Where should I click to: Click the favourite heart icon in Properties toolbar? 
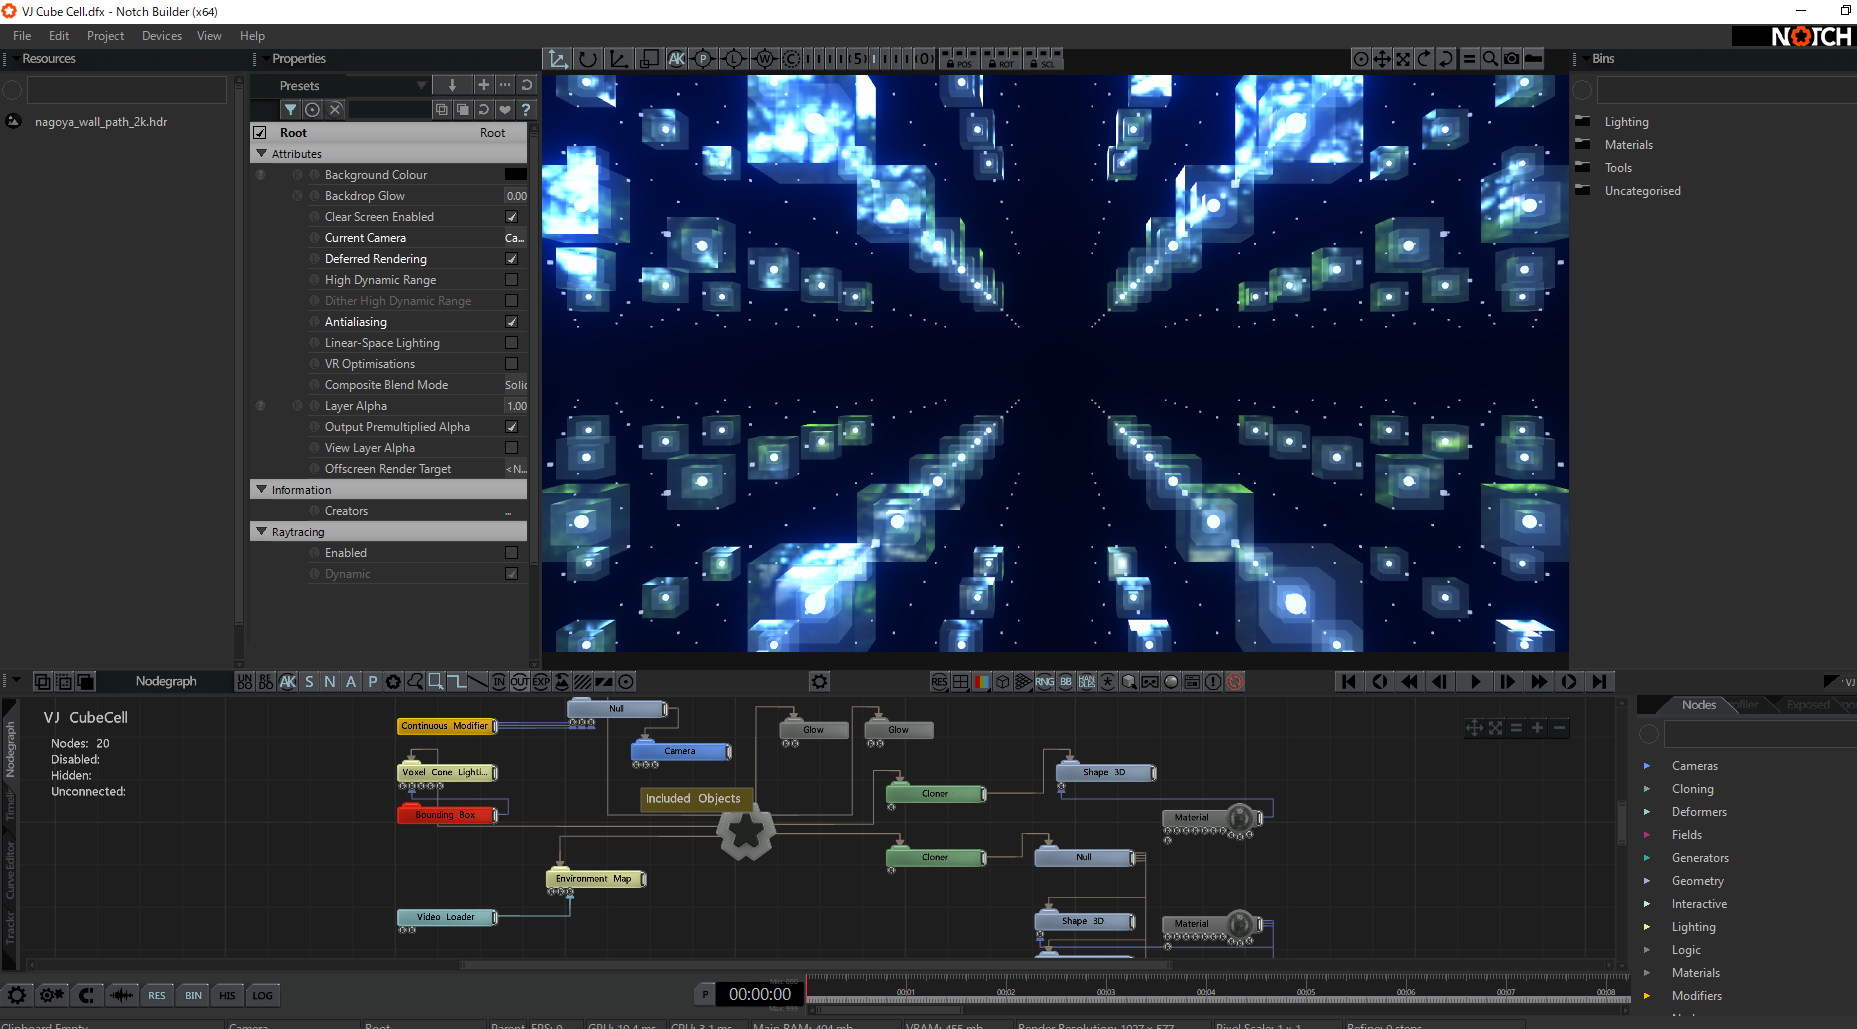tap(505, 109)
